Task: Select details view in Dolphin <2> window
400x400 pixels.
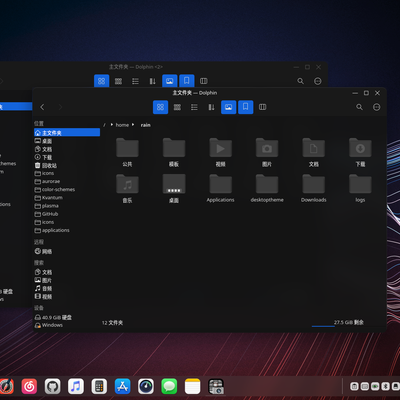Action: click(x=135, y=81)
